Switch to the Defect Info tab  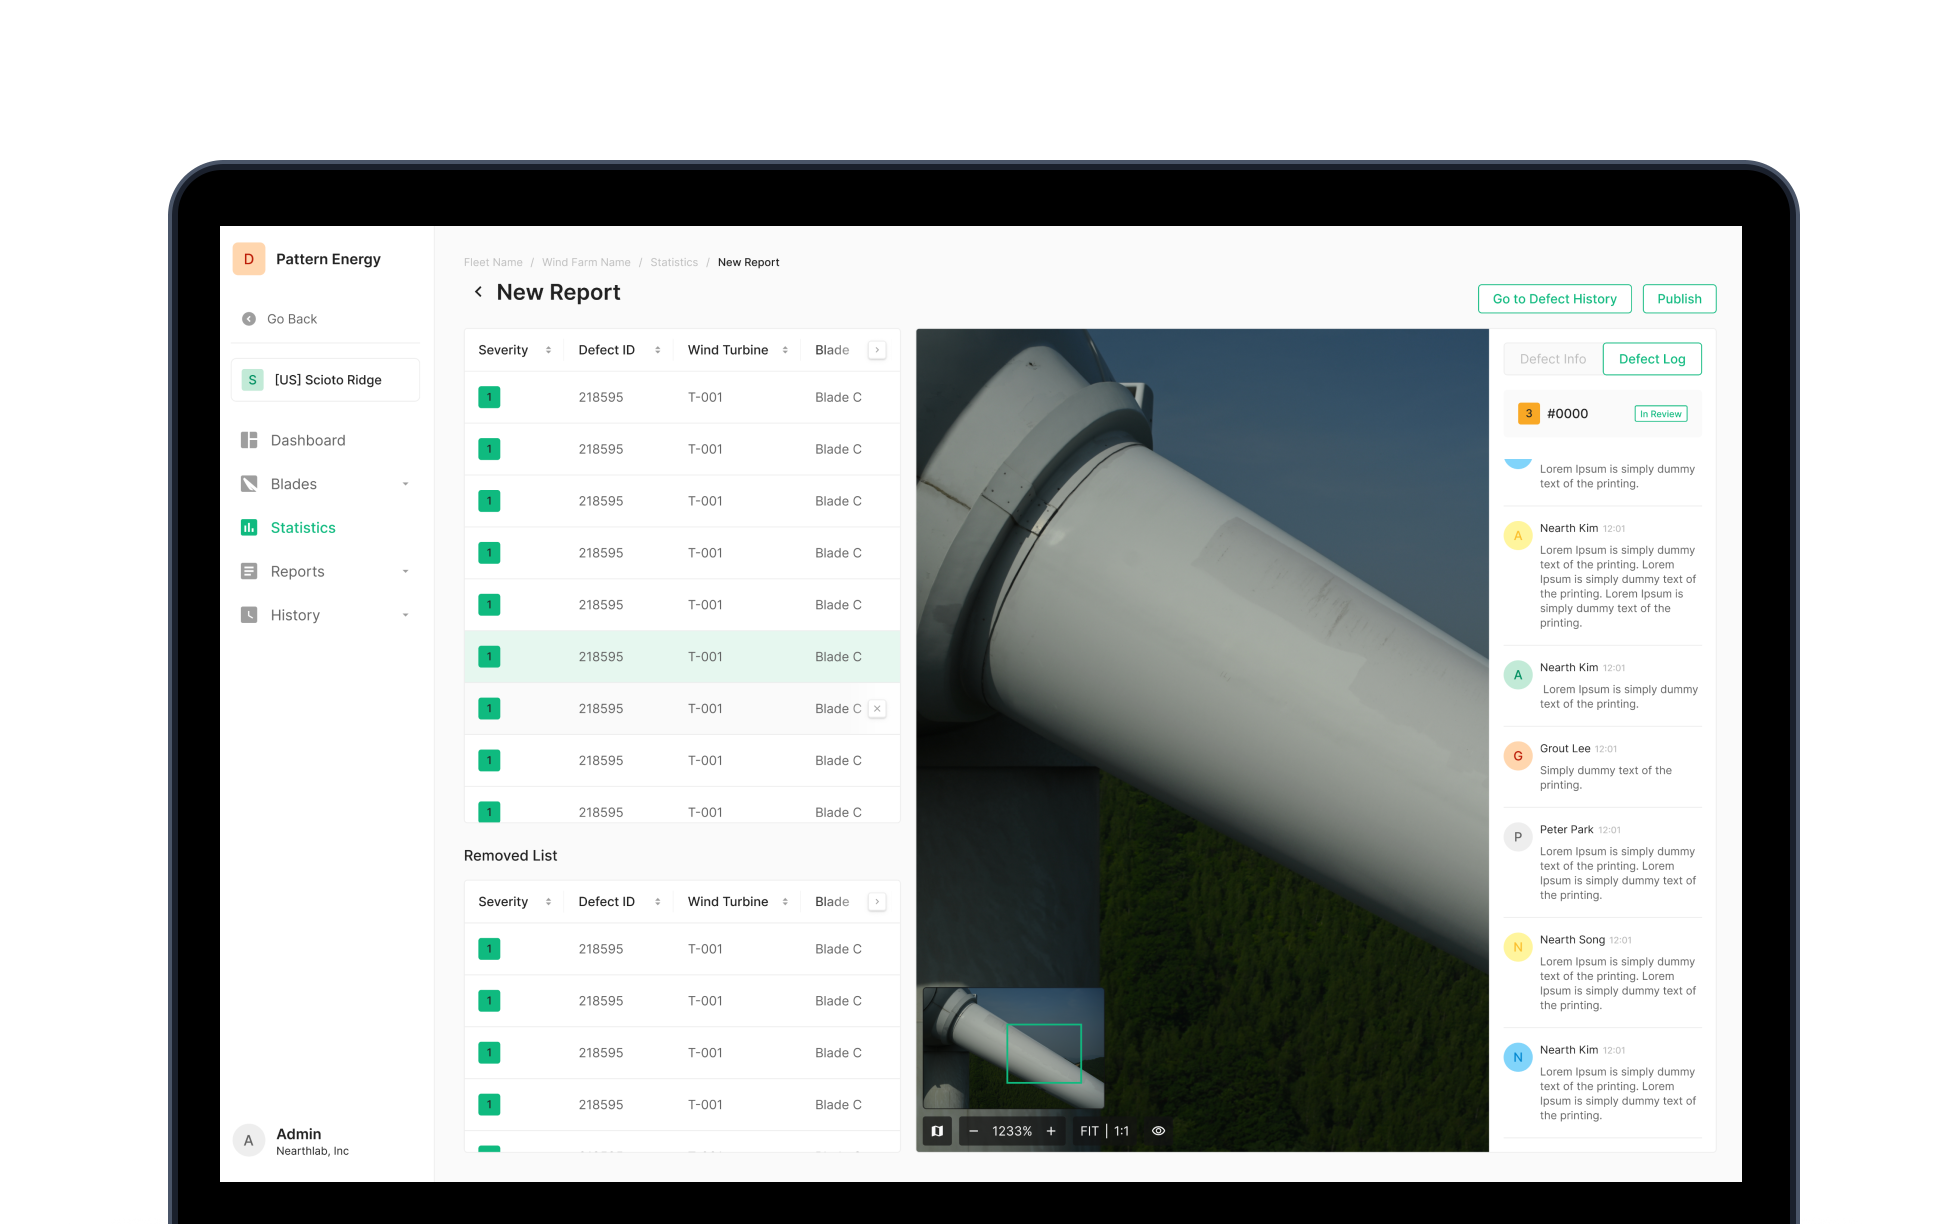point(1552,359)
